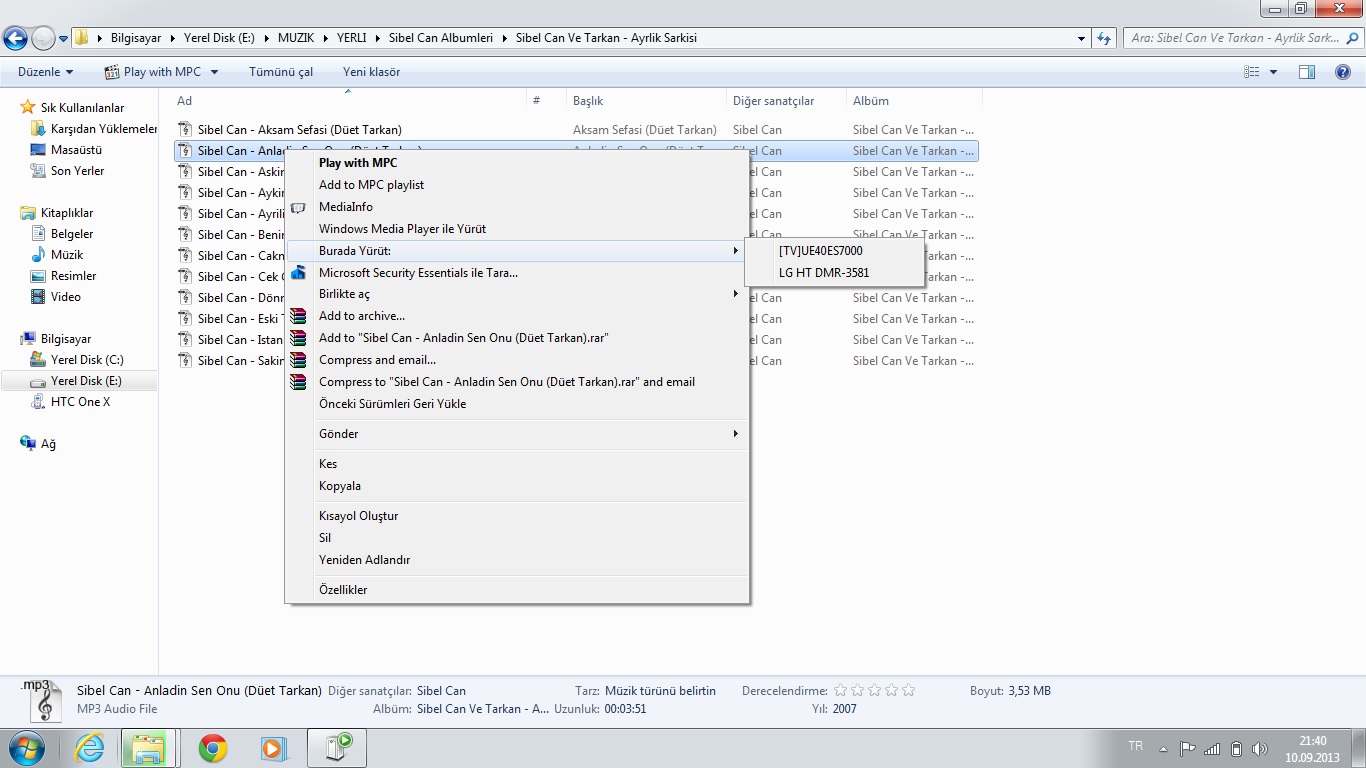The width and height of the screenshot is (1366, 768).
Task: Open Help with the question mark icon
Action: [x=1343, y=72]
